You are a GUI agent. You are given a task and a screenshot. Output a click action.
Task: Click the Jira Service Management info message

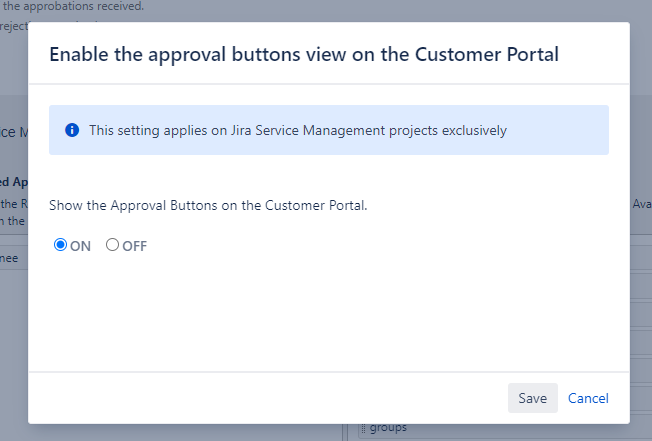pos(298,130)
